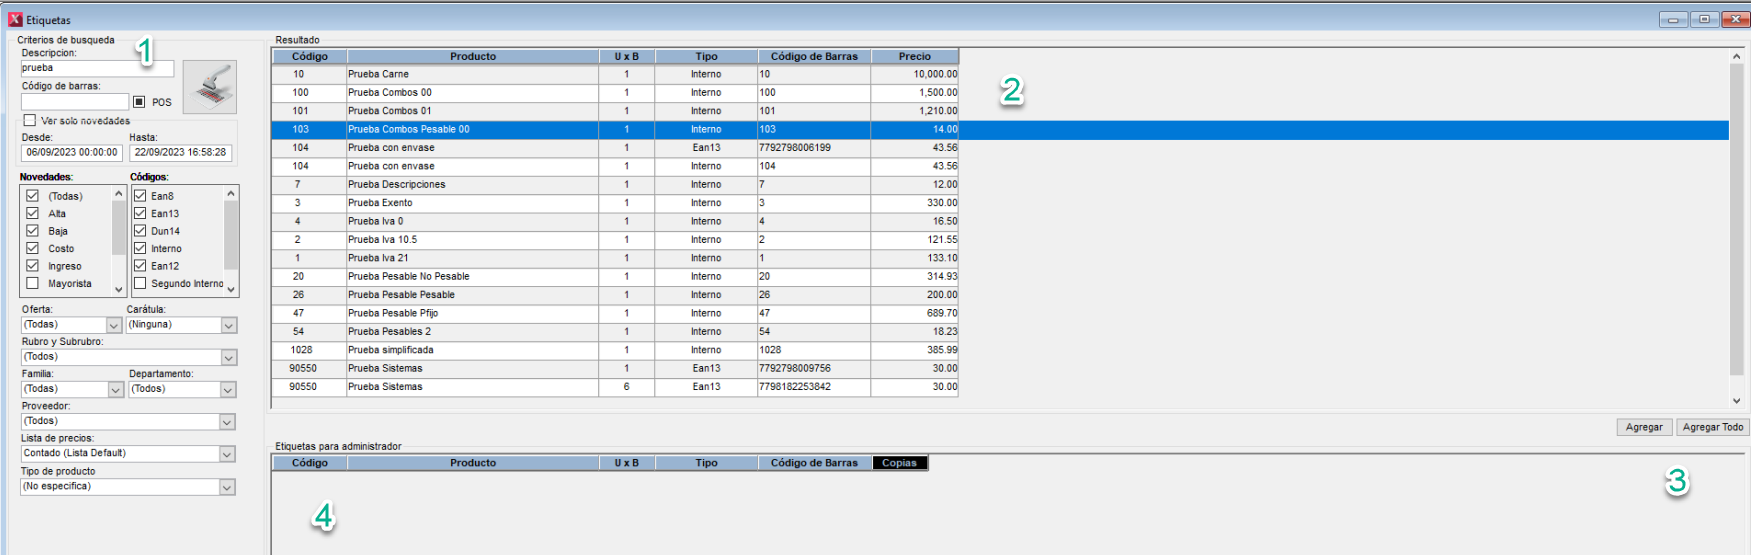The width and height of the screenshot is (1751, 555).
Task: Select the Prueba Carne product row
Action: [x=472, y=74]
